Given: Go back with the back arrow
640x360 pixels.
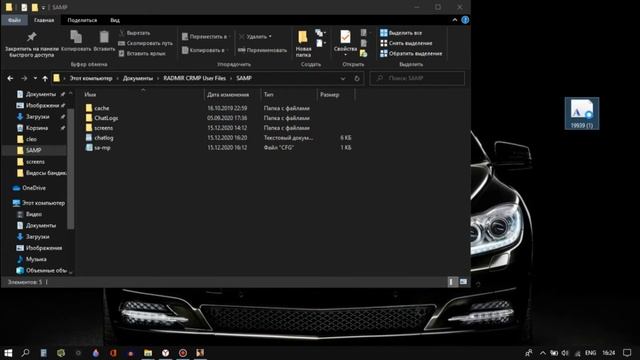Looking at the screenshot, I should coord(10,78).
